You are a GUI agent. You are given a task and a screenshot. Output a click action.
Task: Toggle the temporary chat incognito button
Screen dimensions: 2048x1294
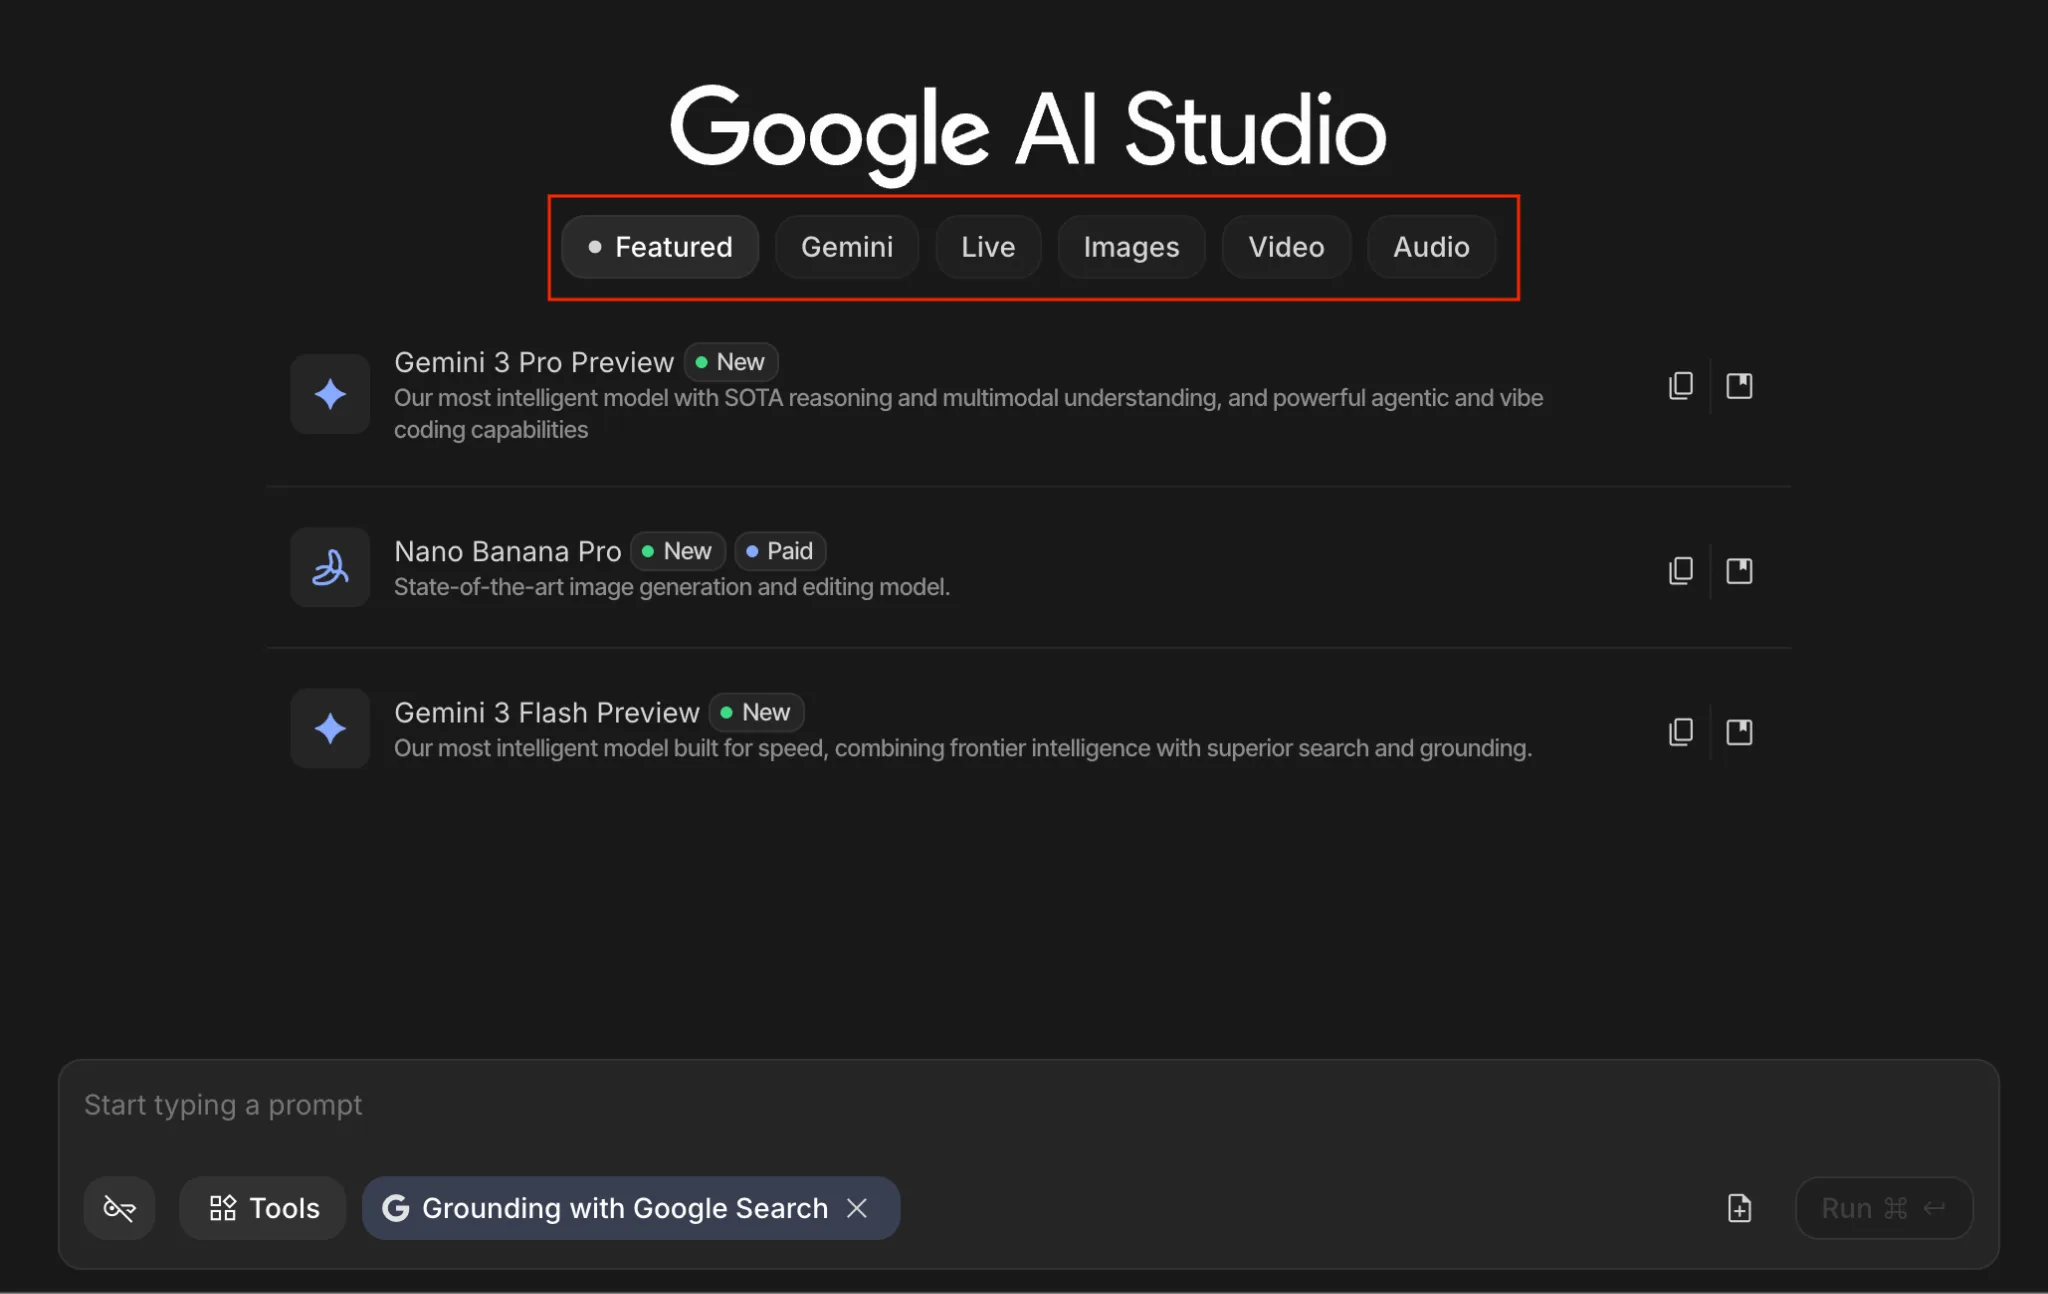pyautogui.click(x=119, y=1208)
